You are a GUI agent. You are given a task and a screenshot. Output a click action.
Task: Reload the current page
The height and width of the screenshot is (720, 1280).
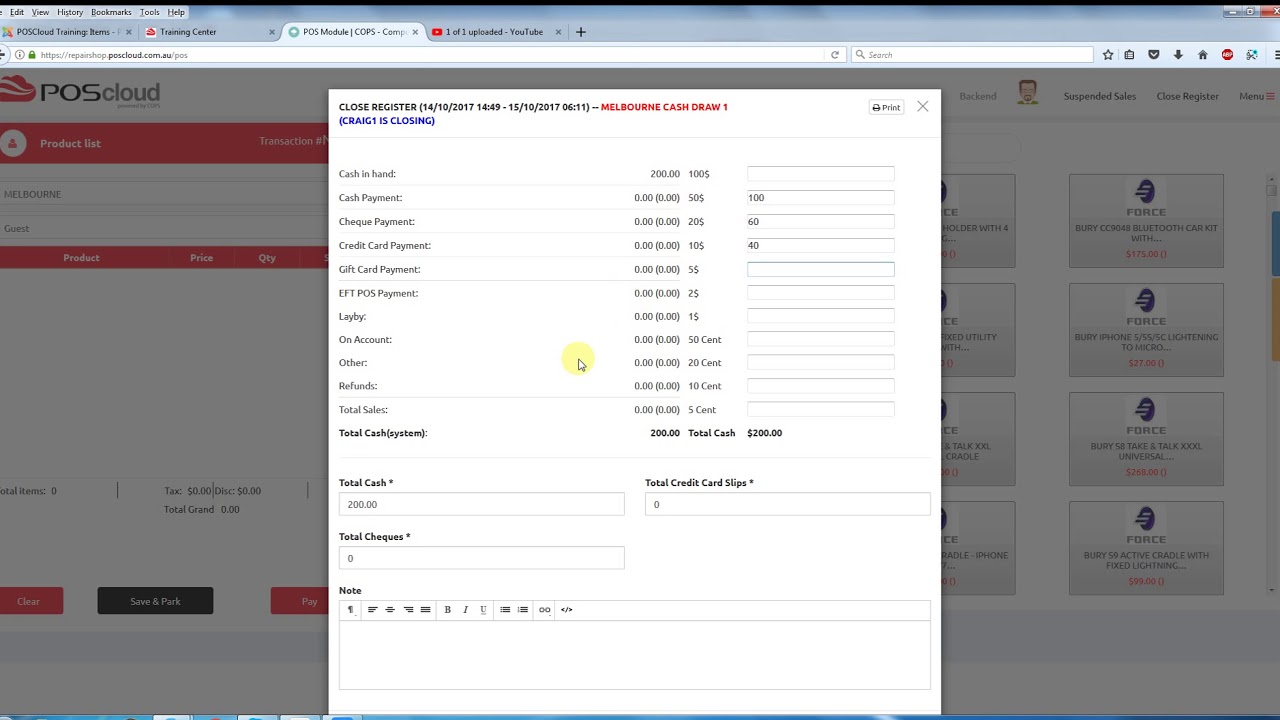[x=834, y=55]
